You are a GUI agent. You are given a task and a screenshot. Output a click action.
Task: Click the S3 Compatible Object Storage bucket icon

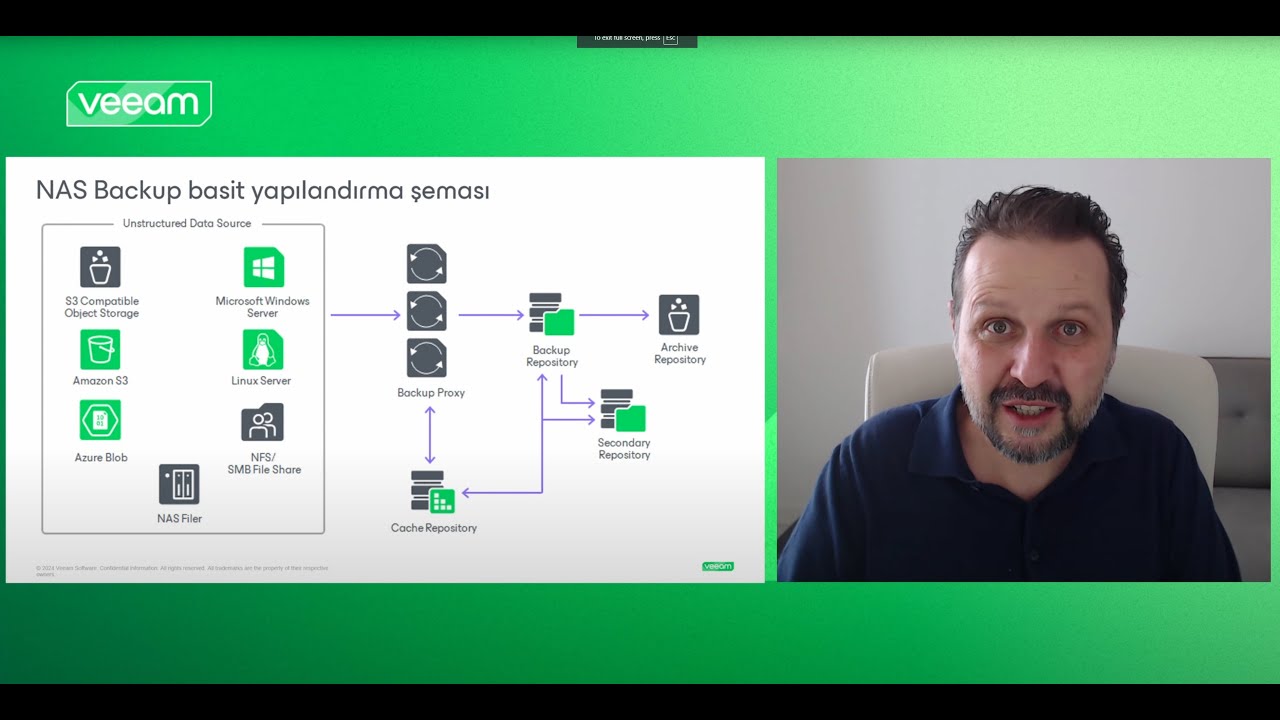(x=100, y=267)
